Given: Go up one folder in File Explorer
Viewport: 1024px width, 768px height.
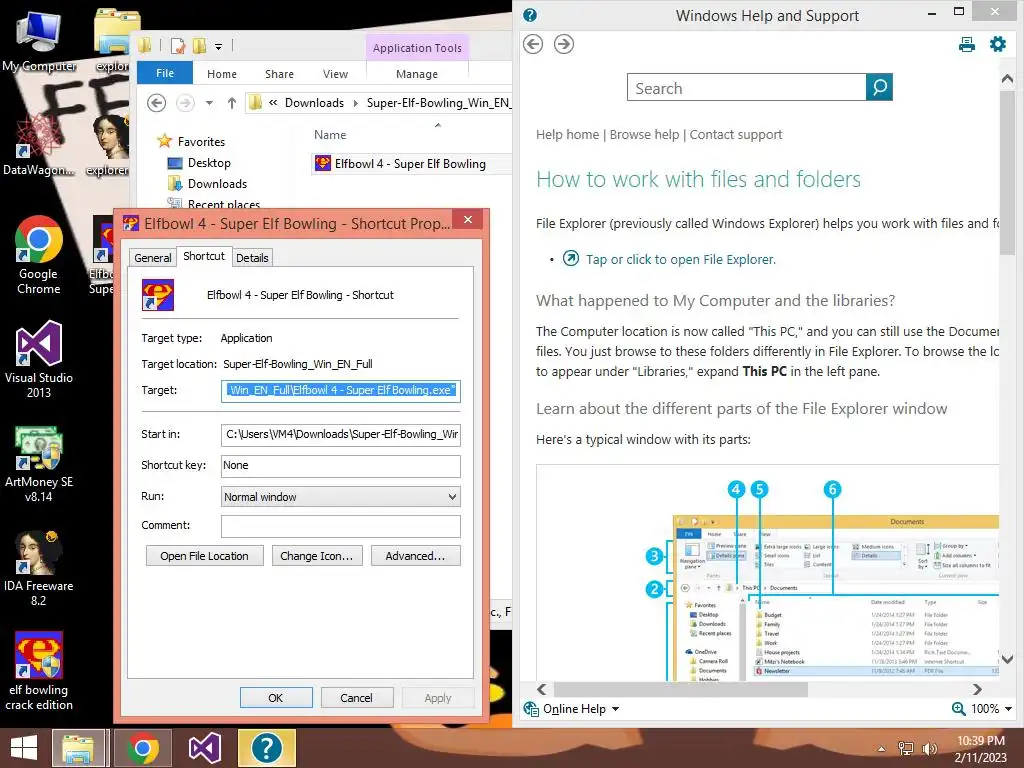Looking at the screenshot, I should point(231,103).
